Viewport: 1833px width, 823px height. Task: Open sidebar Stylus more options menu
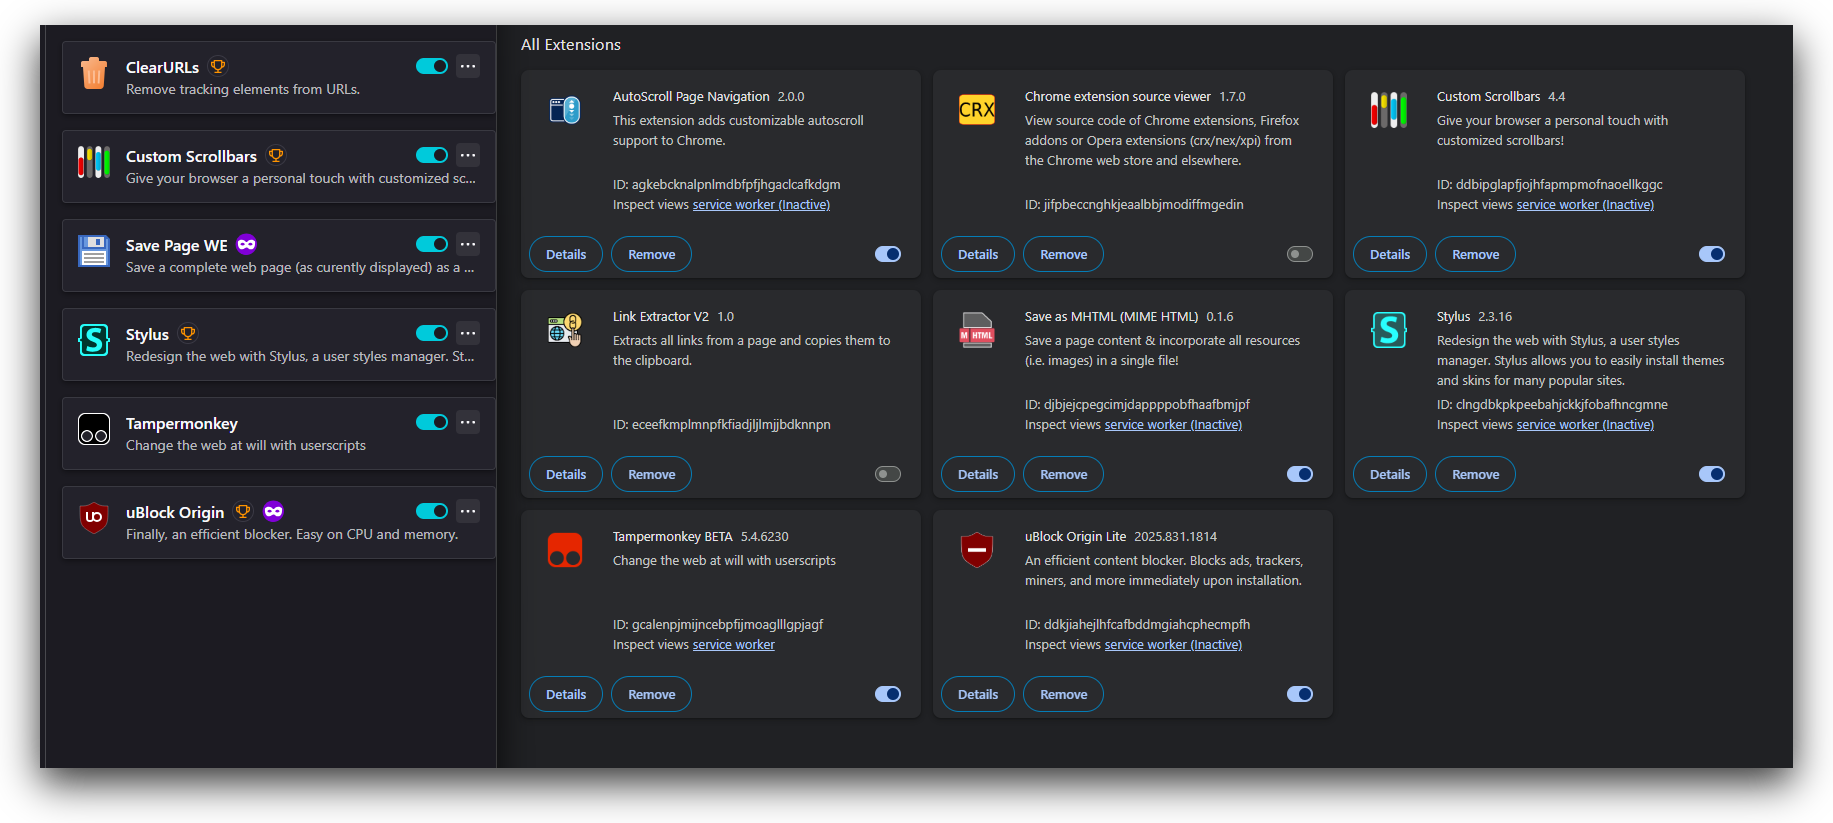[x=468, y=333]
